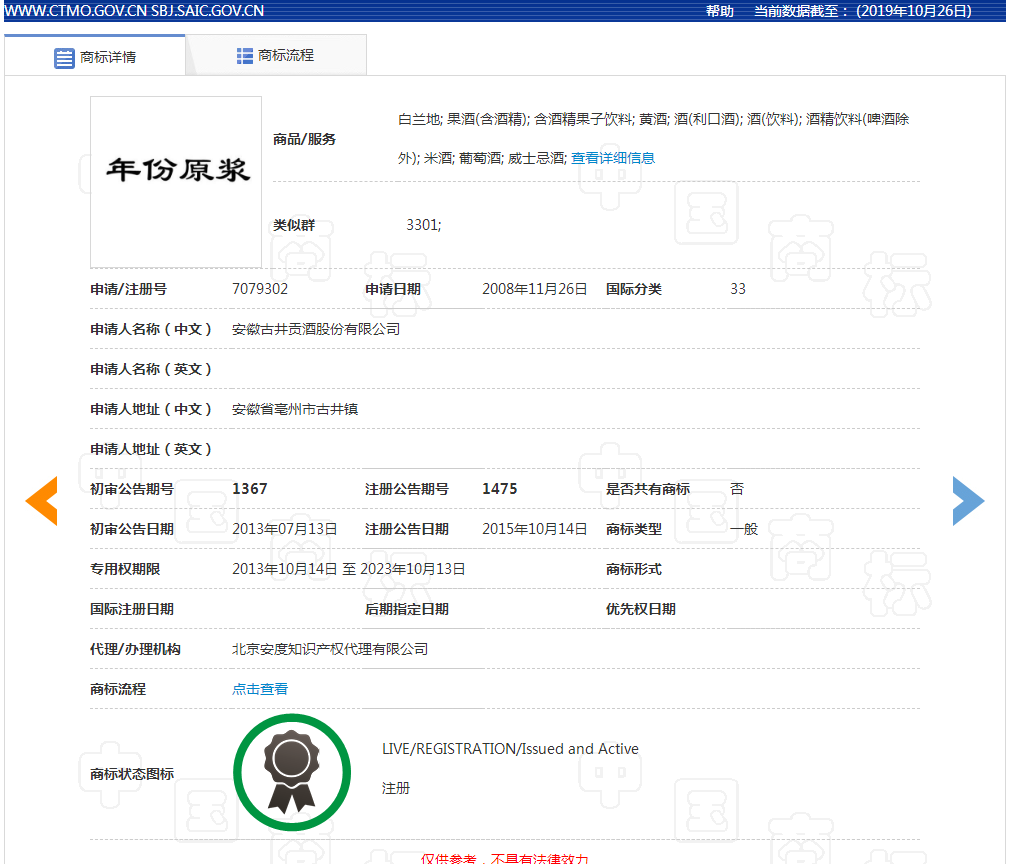The image size is (1009, 864).
Task: Click the 商标流程 tab grid icon
Action: [x=245, y=56]
